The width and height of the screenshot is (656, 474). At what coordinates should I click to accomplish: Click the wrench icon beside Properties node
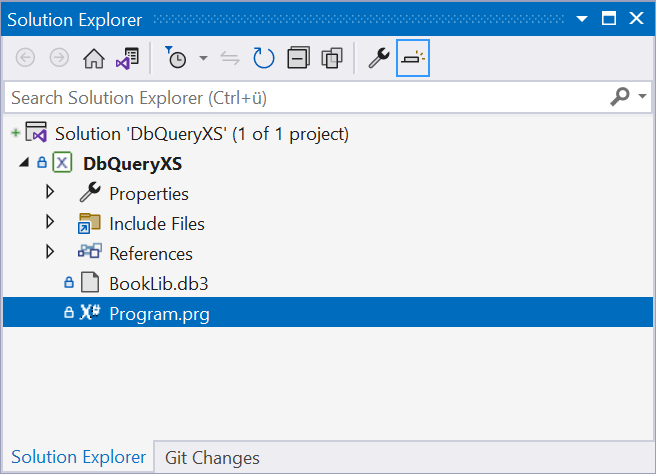(x=90, y=192)
